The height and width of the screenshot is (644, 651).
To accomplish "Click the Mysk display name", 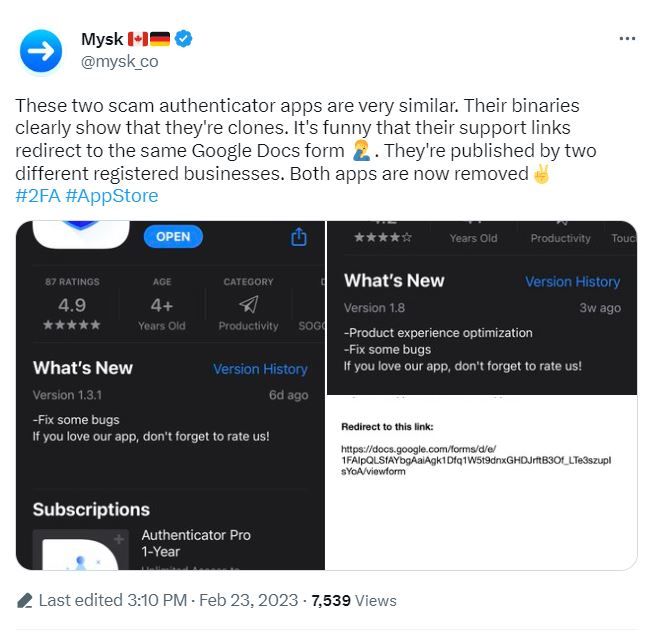I will (x=101, y=39).
